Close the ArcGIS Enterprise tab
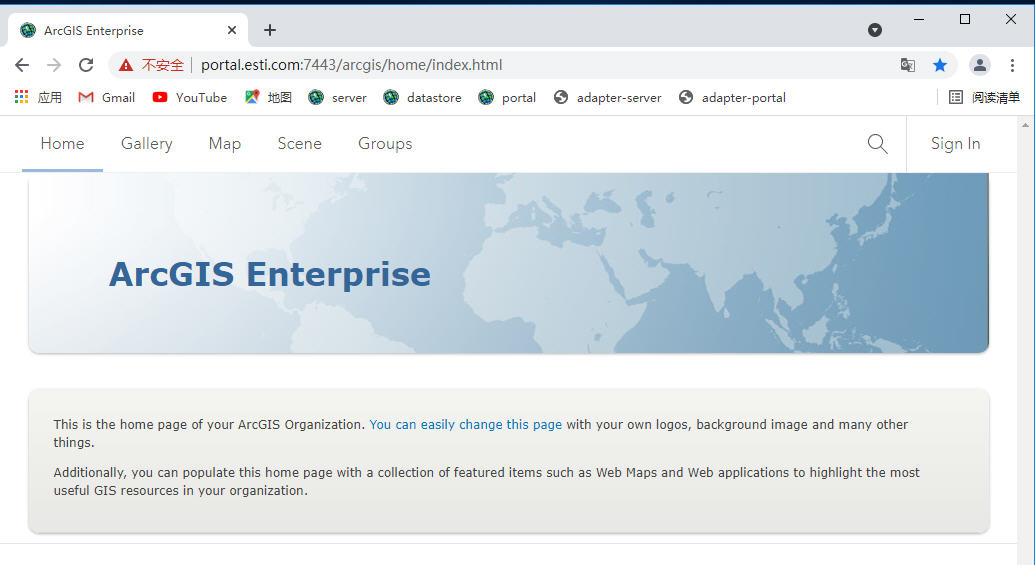 tap(232, 30)
